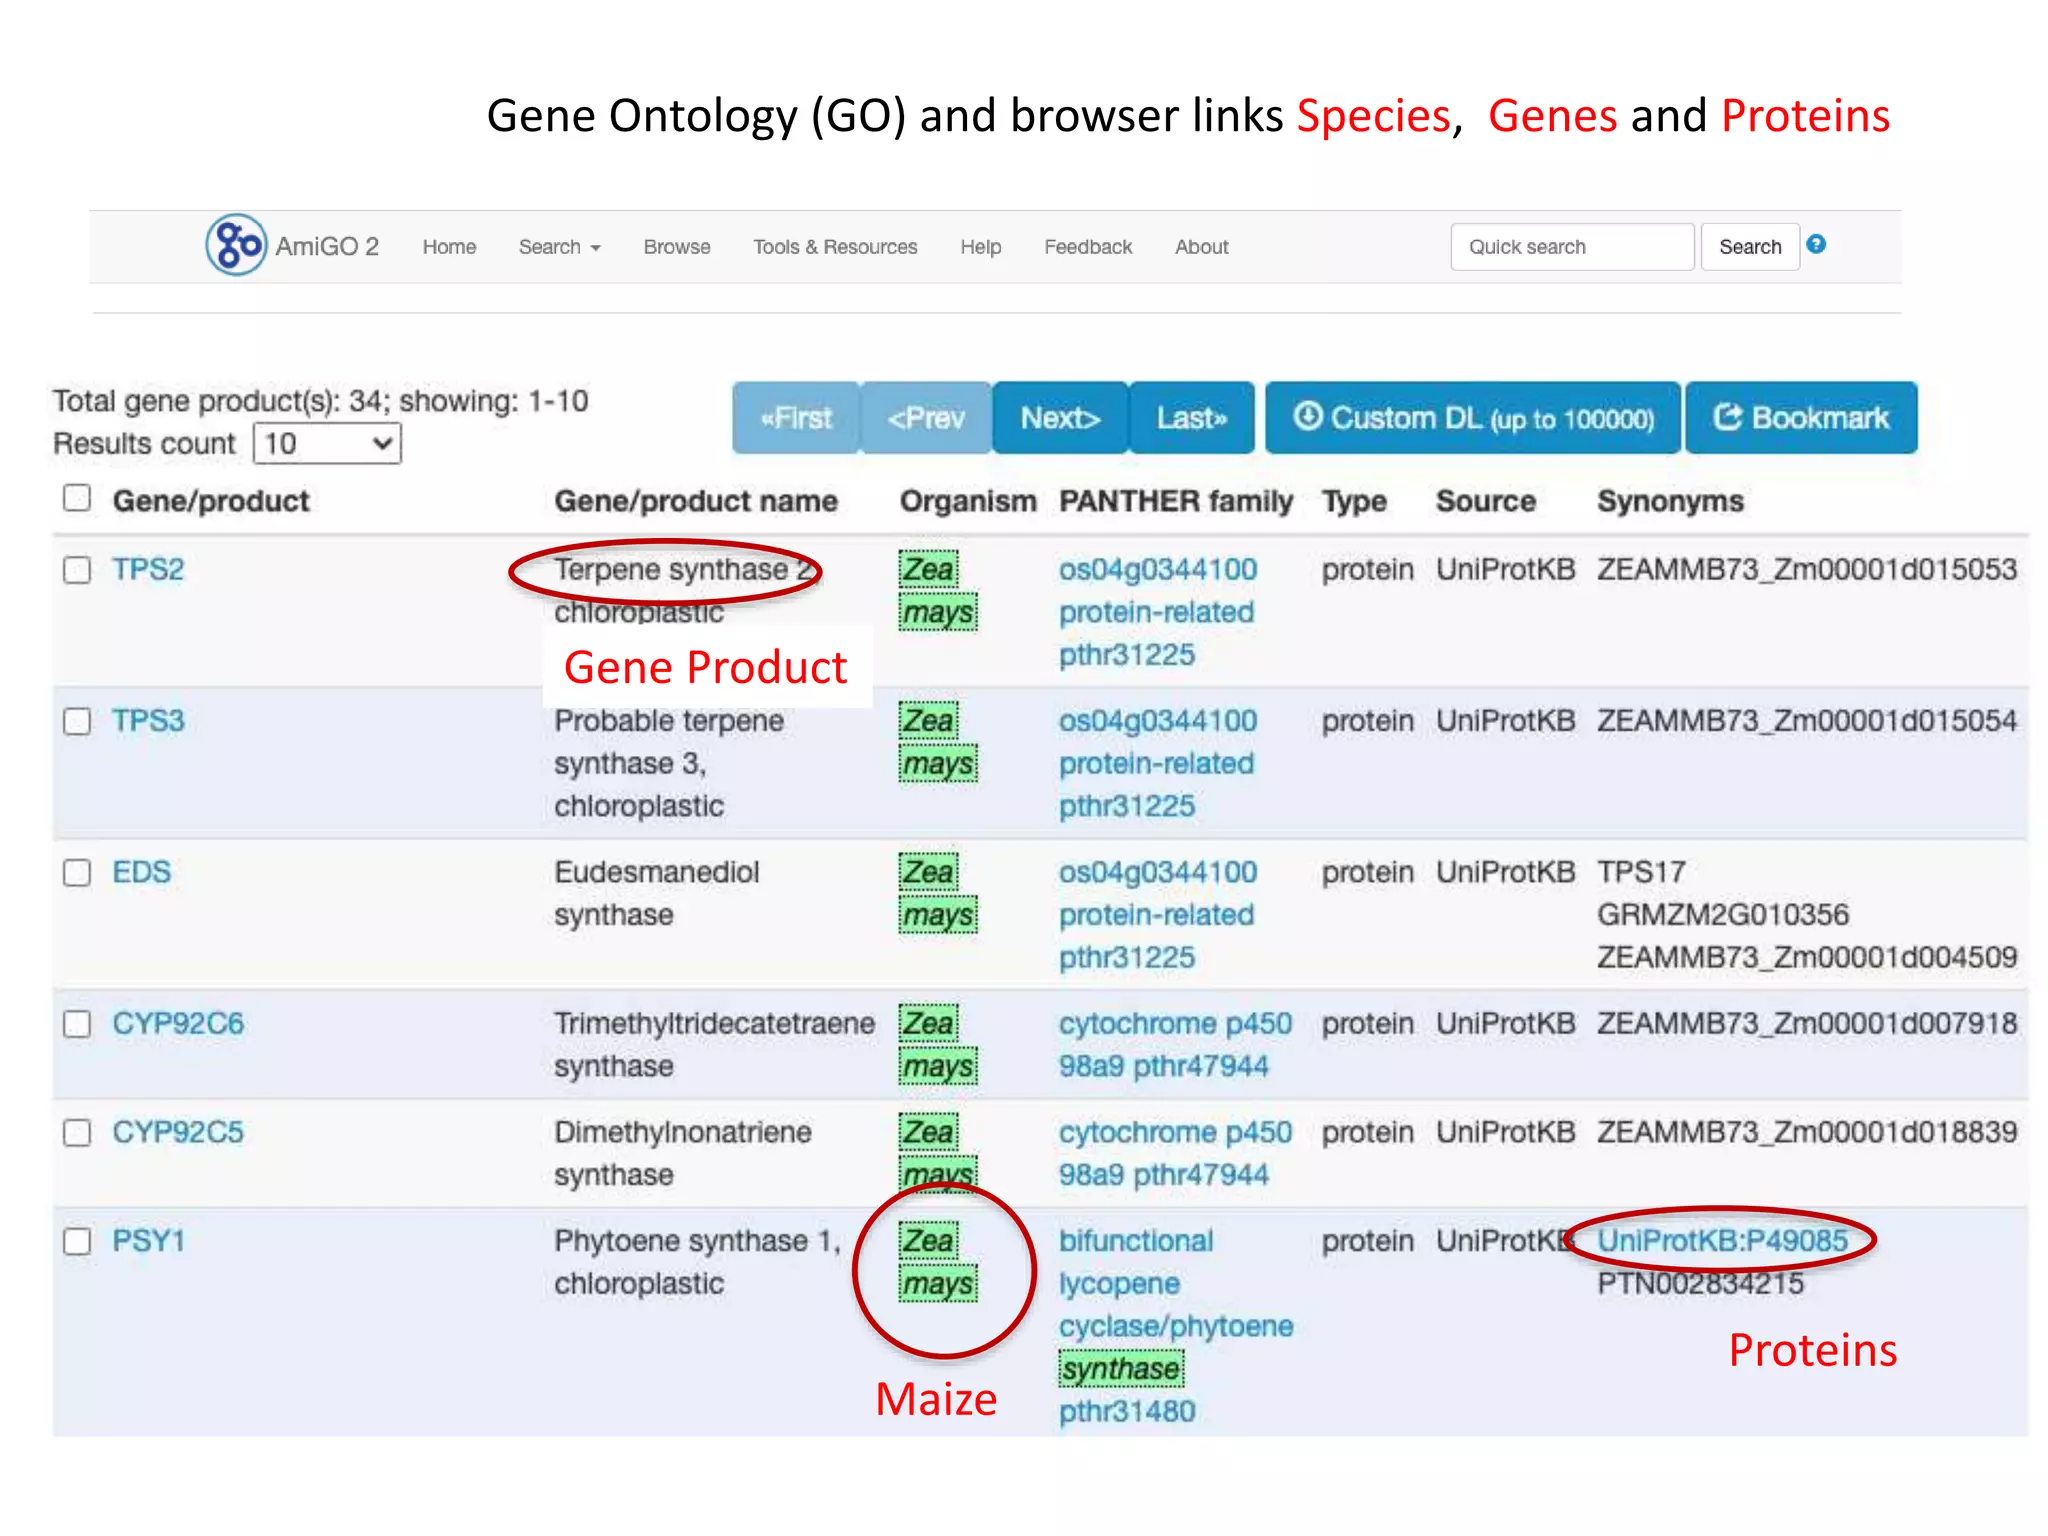Open Browse in the navbar
The height and width of the screenshot is (1536, 2048).
[677, 247]
